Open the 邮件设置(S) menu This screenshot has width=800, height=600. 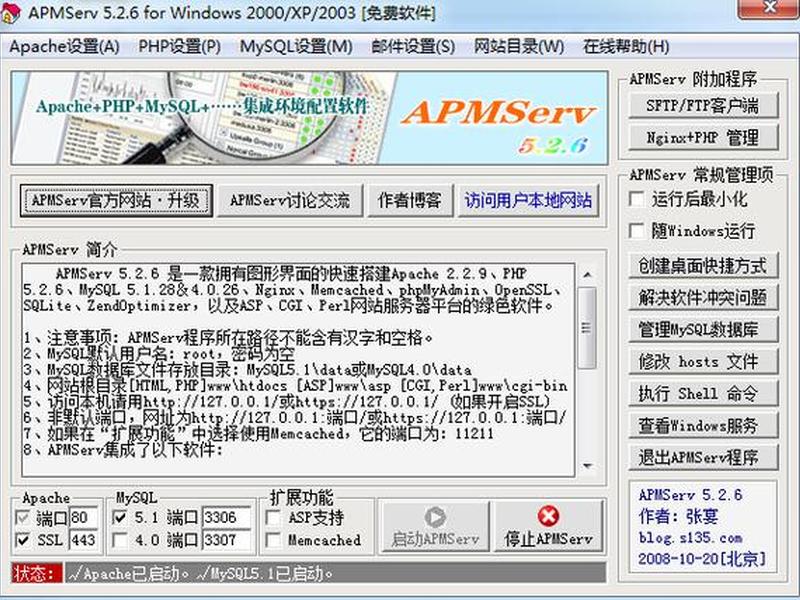tap(413, 46)
